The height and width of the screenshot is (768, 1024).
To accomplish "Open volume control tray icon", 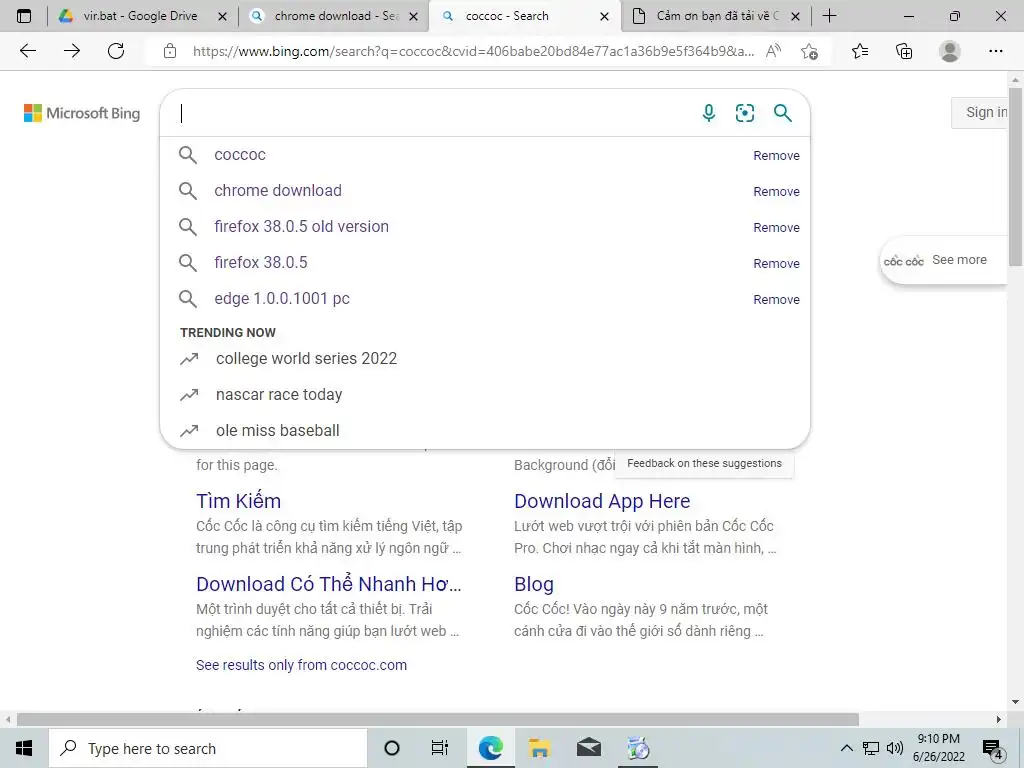I will coord(895,748).
